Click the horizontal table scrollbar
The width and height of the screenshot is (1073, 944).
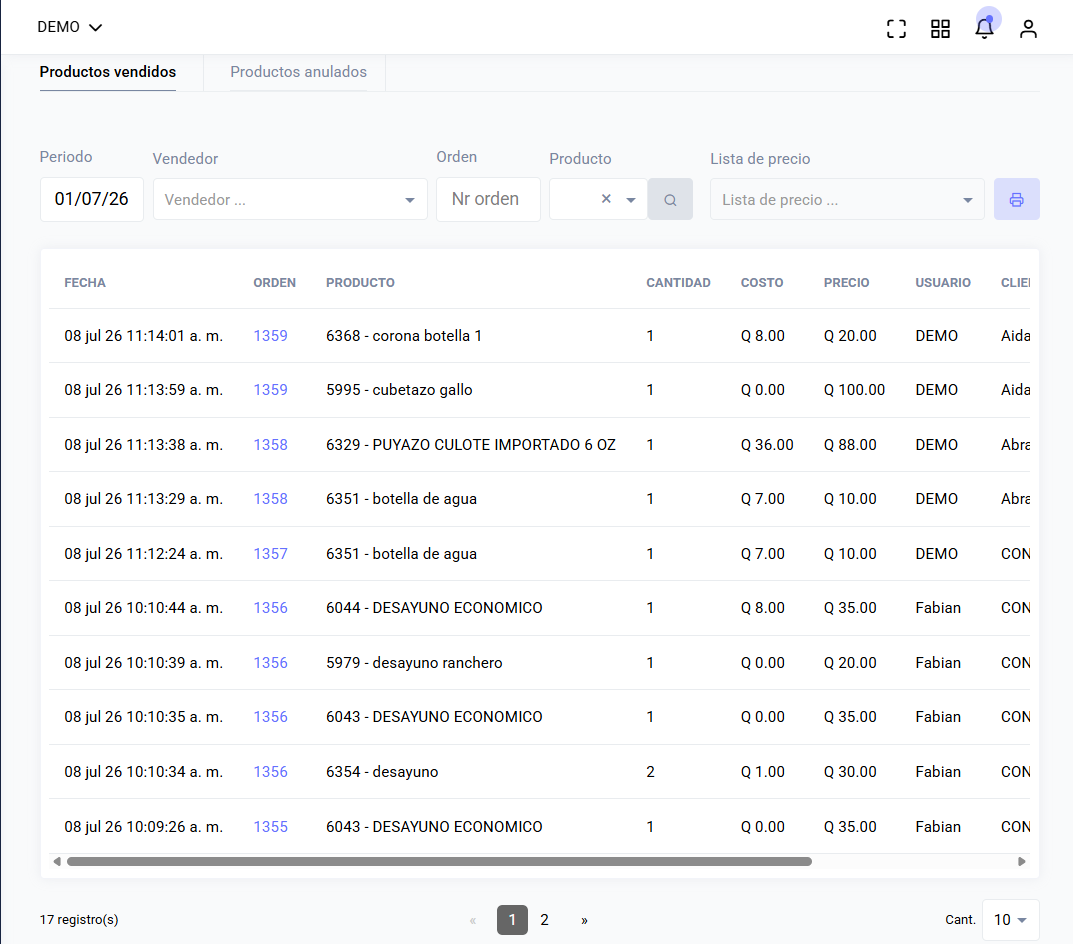pos(439,861)
